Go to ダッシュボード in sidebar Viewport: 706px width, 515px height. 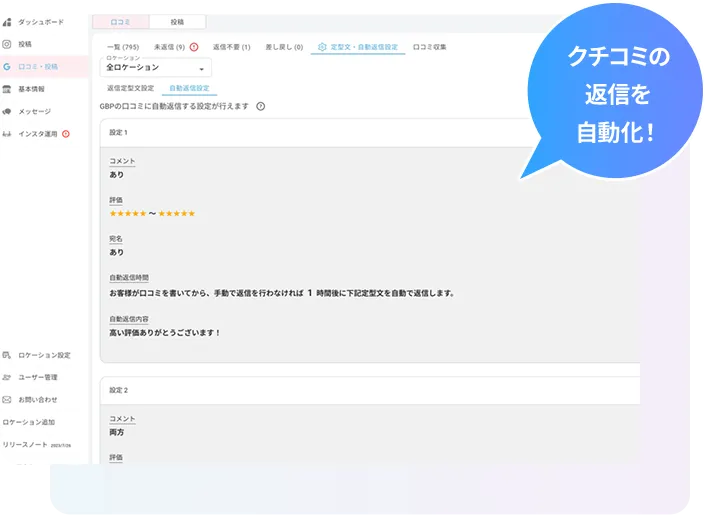coord(41,22)
